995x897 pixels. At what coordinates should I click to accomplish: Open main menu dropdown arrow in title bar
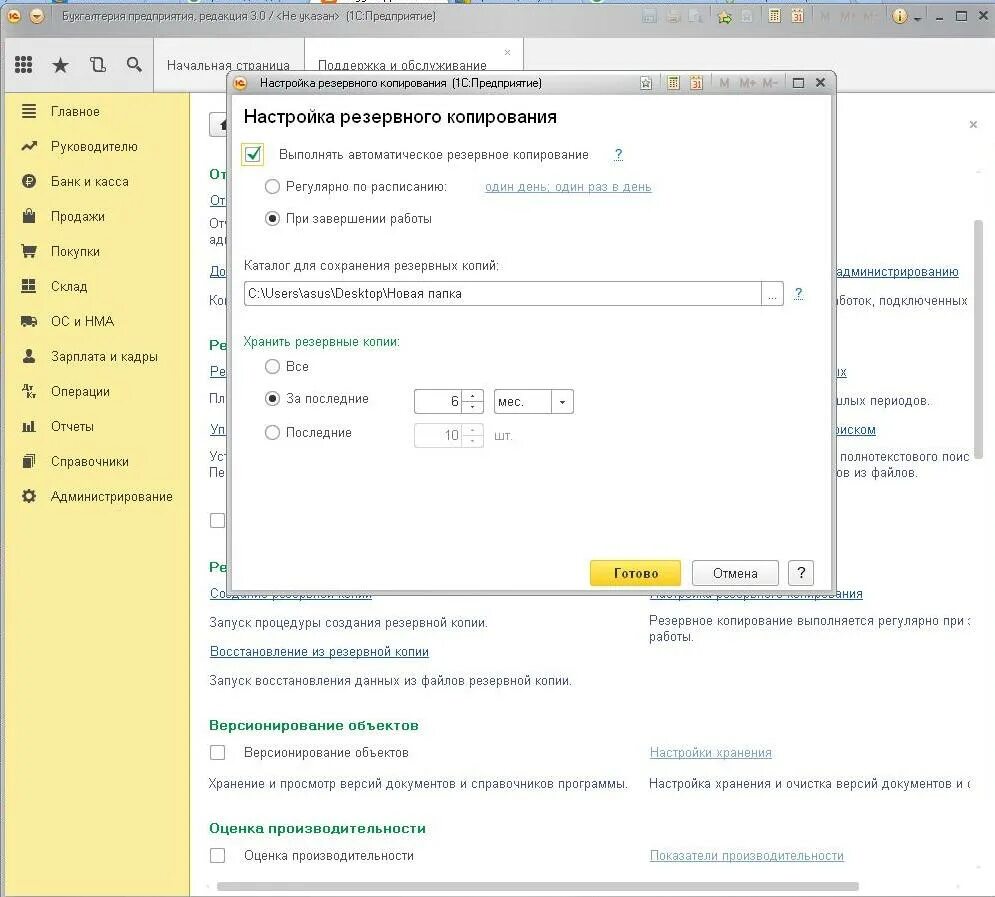[x=37, y=16]
